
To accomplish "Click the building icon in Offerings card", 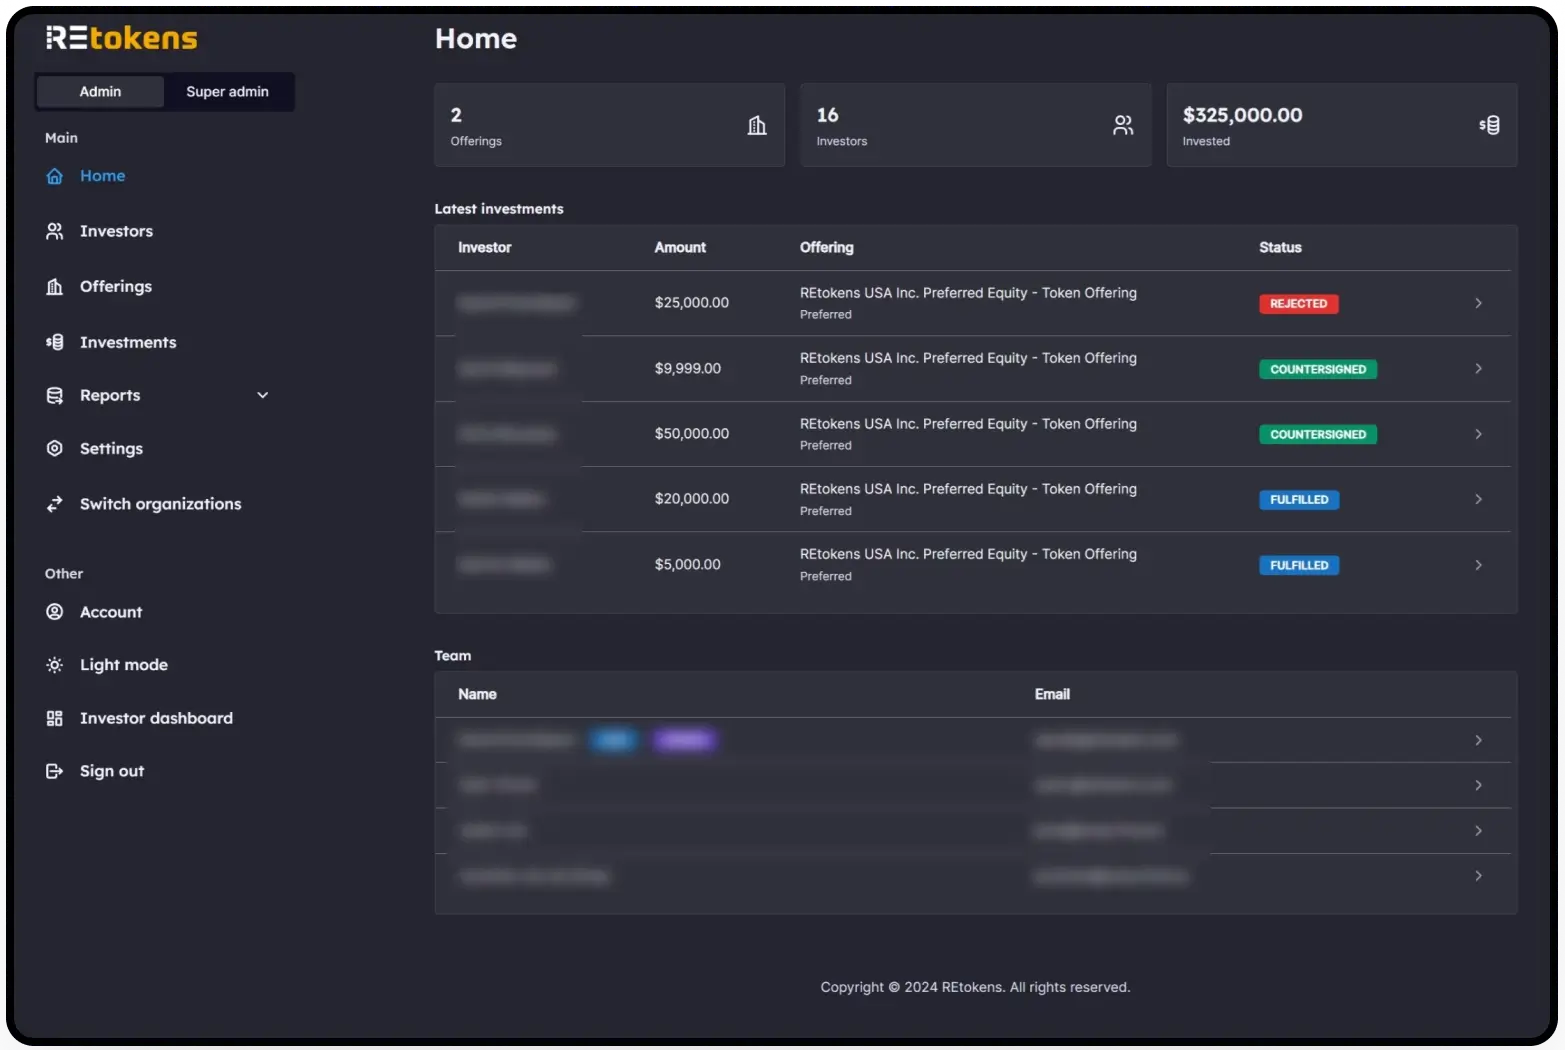I will pyautogui.click(x=757, y=125).
